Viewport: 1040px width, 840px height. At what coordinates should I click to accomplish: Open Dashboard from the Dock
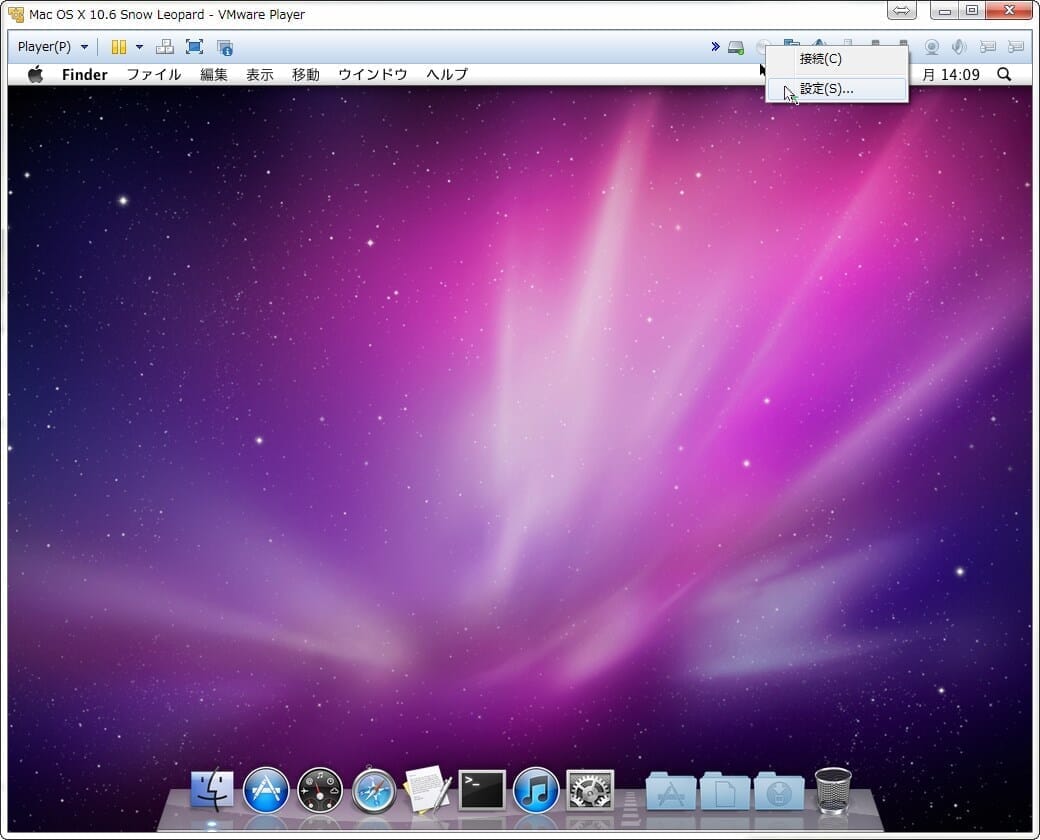point(320,790)
